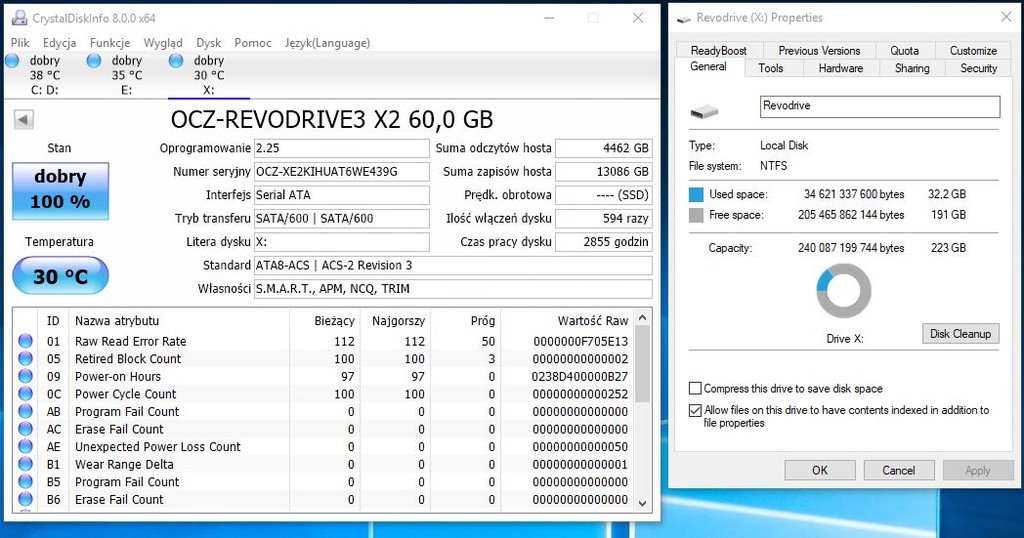Click Cancel in Revodrive Properties
Image resolution: width=1024 pixels, height=538 pixels.
pyautogui.click(x=899, y=470)
